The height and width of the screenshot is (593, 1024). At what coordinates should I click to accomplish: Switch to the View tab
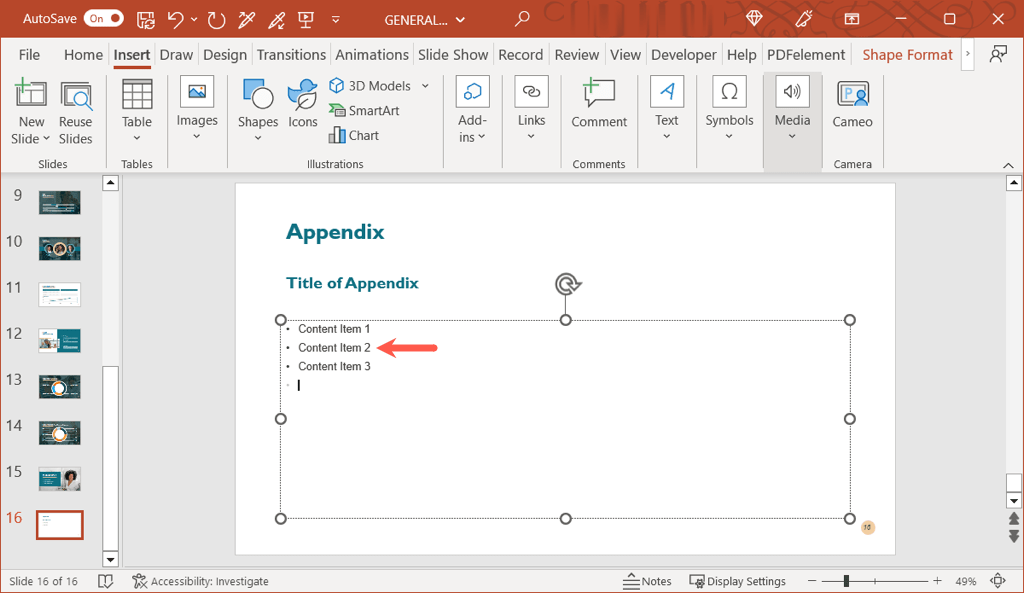click(626, 55)
